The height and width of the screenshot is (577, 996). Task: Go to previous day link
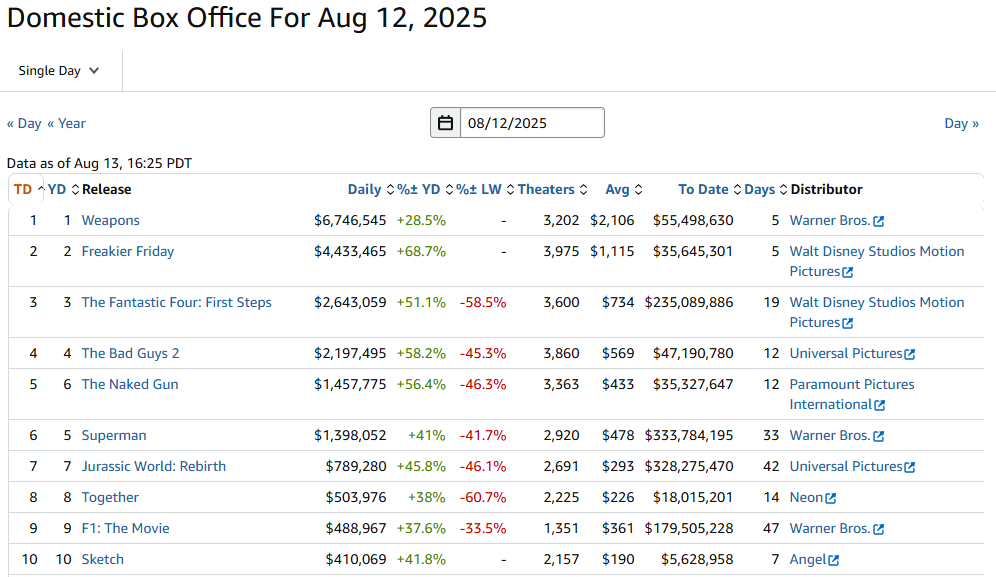24,123
